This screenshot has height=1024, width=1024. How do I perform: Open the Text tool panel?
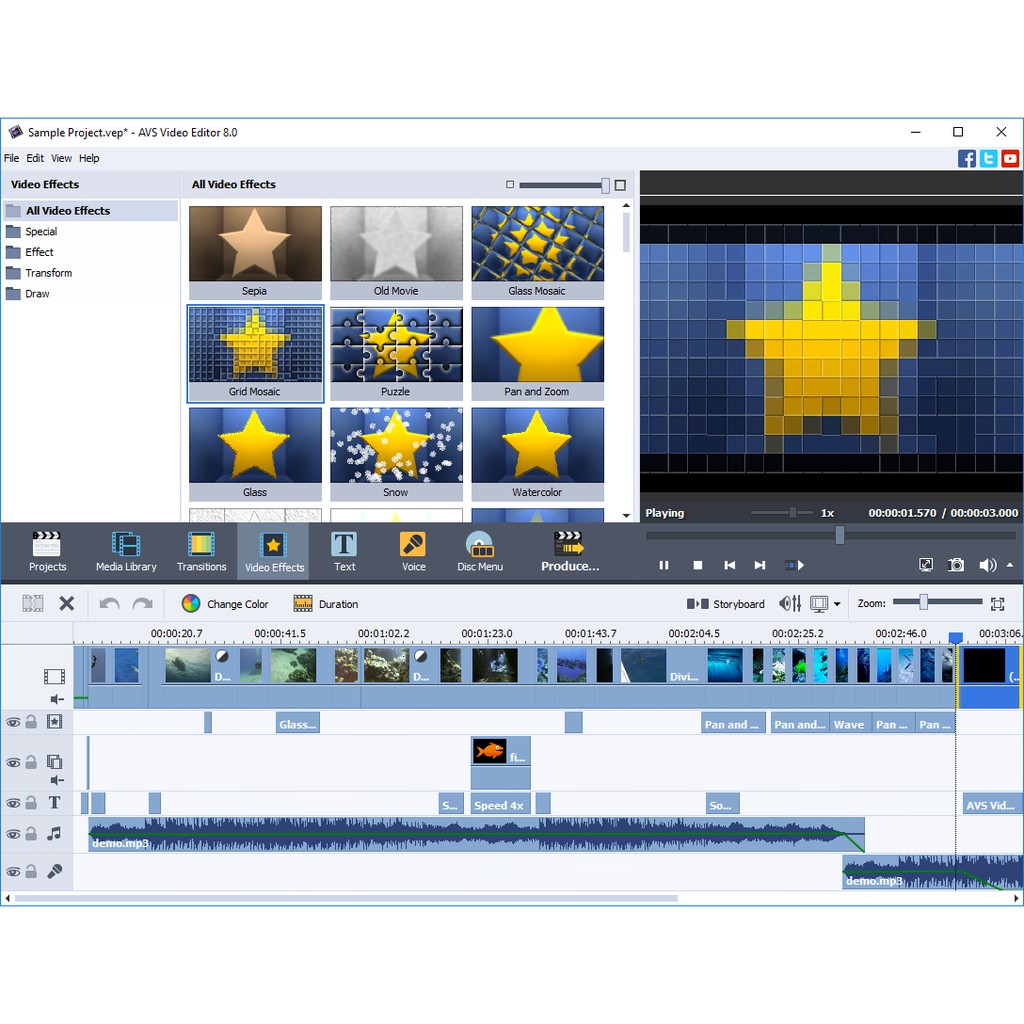point(344,551)
